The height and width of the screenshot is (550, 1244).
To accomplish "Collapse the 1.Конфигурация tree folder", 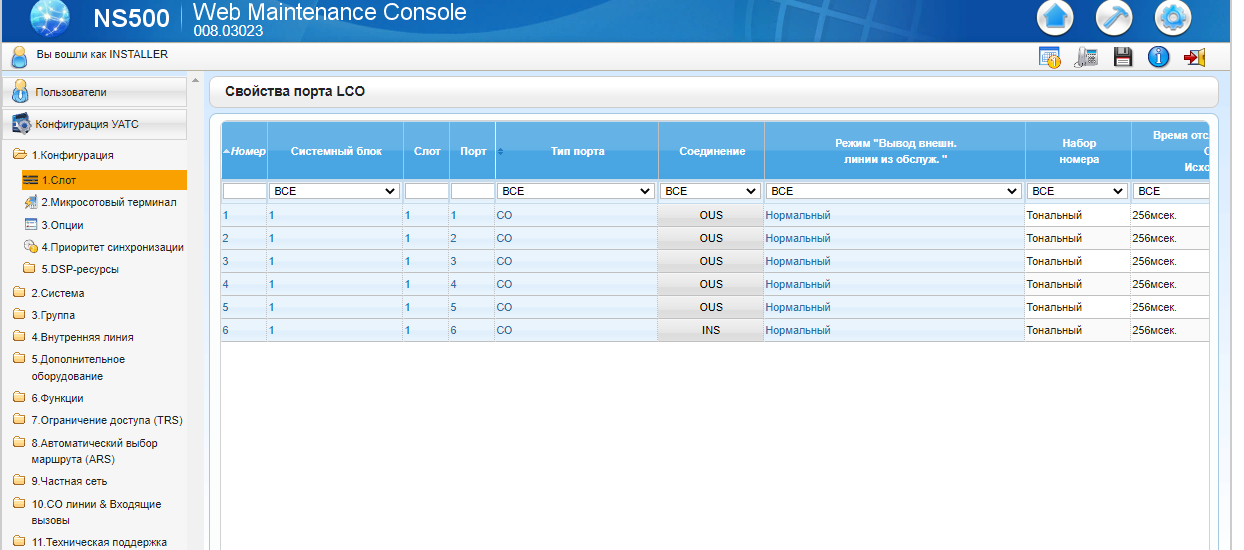I will click(x=19, y=155).
